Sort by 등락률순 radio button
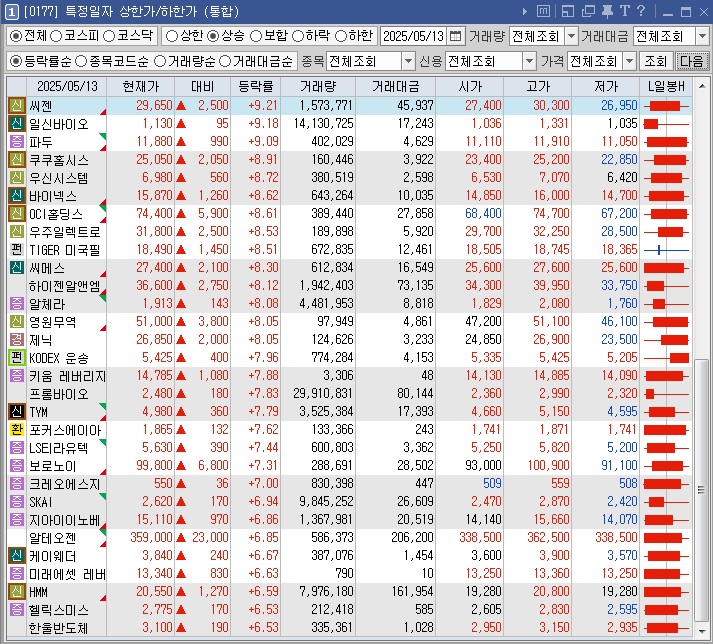Screen dimensions: 713x644 16,61
